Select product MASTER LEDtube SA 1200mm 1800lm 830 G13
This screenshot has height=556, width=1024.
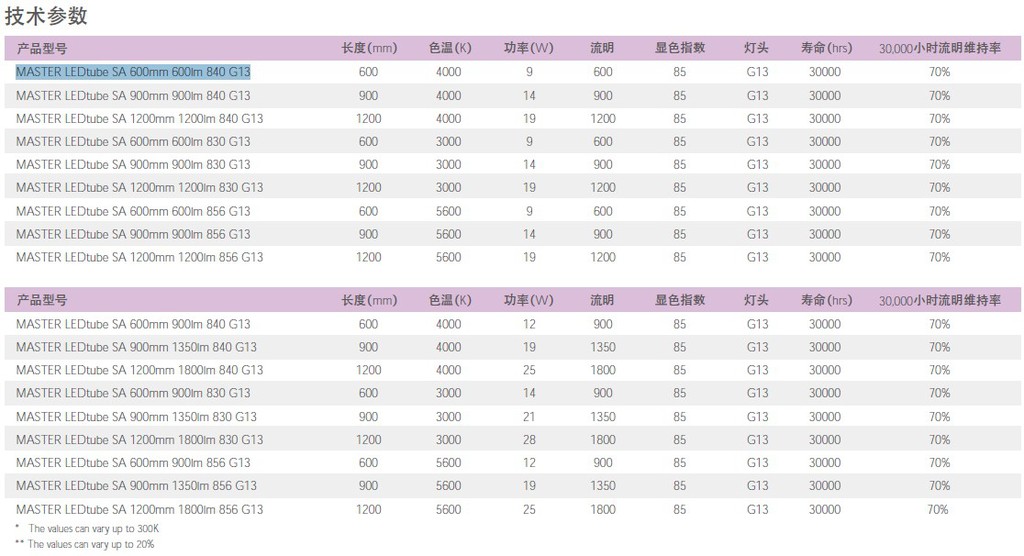[x=139, y=440]
